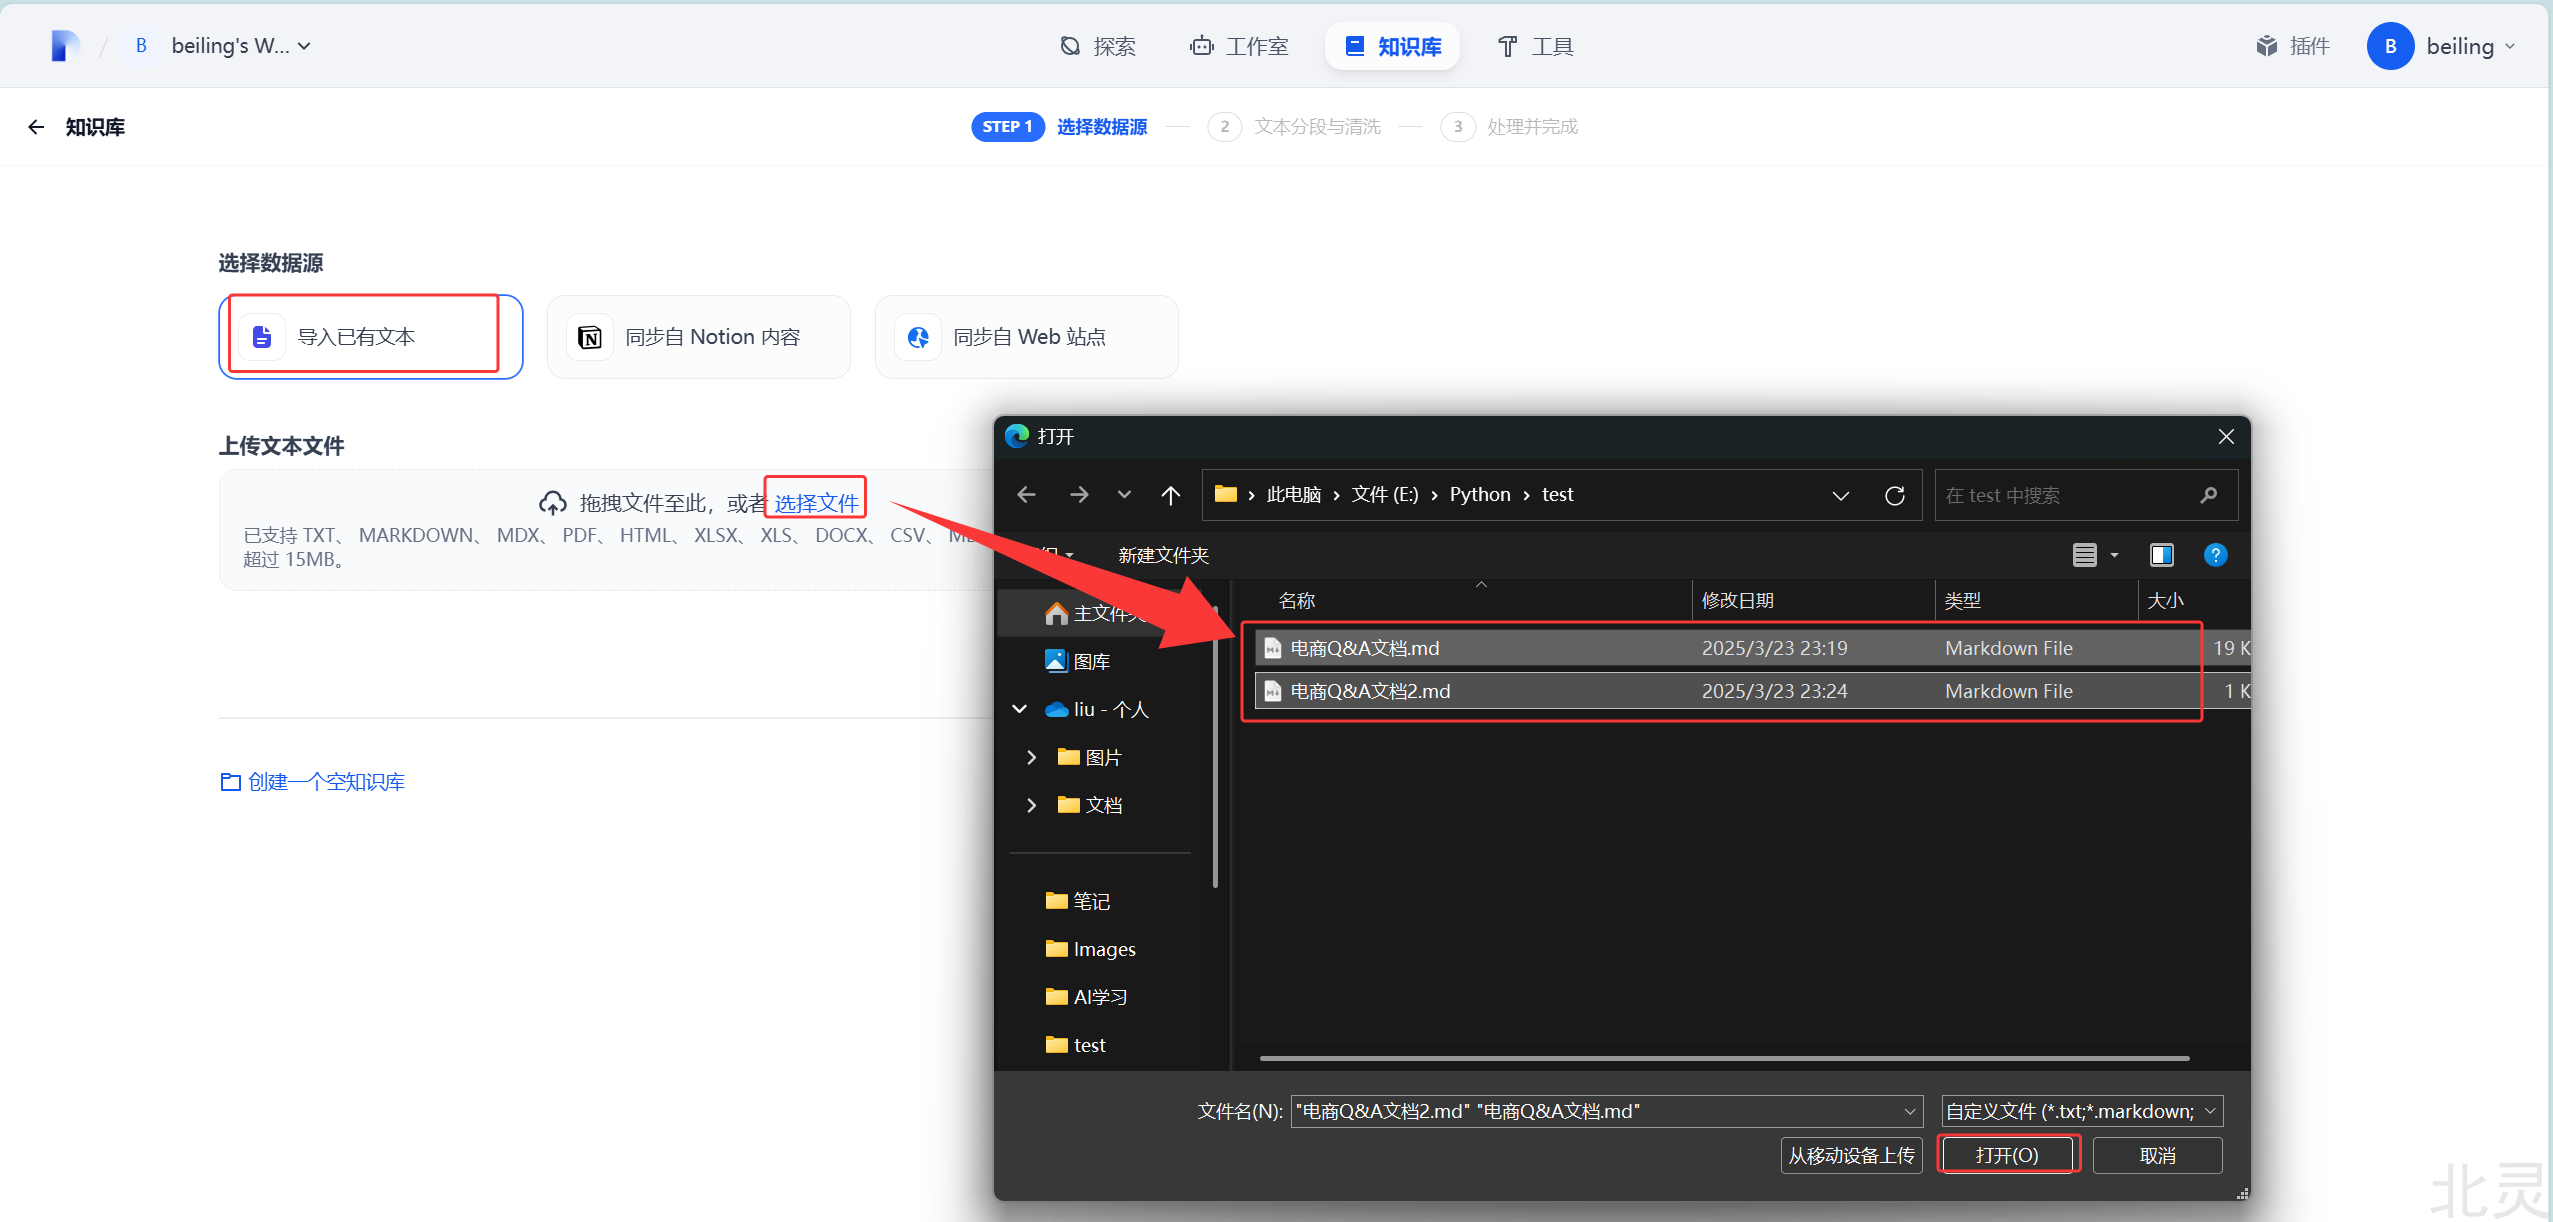Viewport: 2553px width, 1222px height.
Task: Toggle the preview pane icon
Action: [x=2162, y=555]
